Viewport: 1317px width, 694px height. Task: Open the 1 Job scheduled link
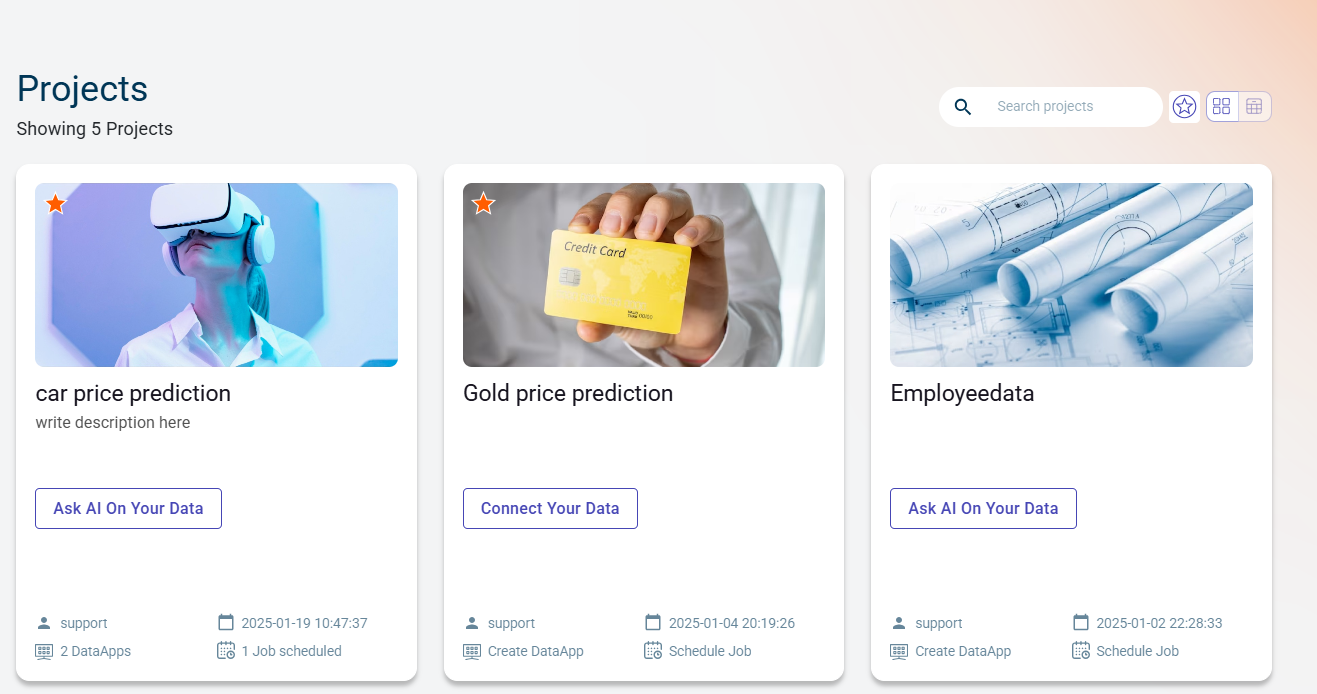point(291,651)
